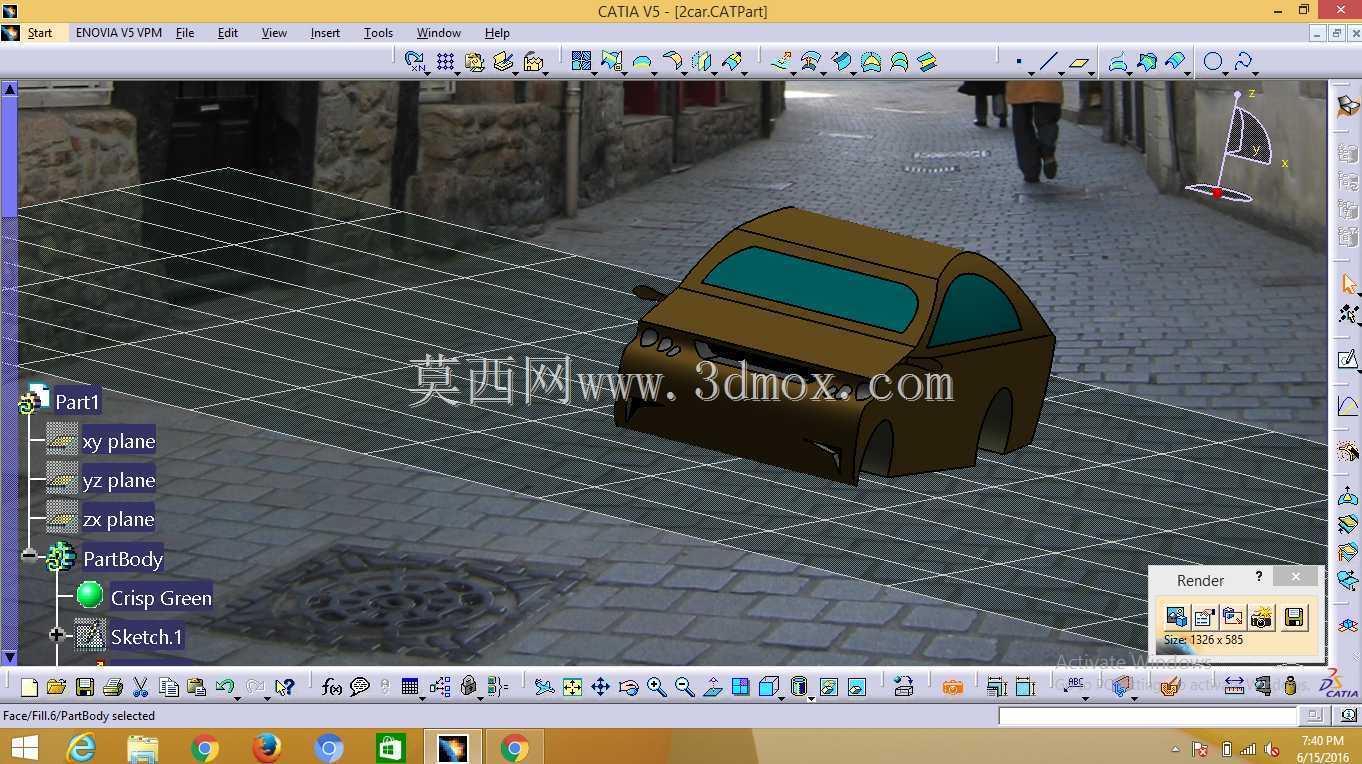Click the Multi-View quad window icon
Image resolution: width=1362 pixels, height=764 pixels.
[x=741, y=687]
